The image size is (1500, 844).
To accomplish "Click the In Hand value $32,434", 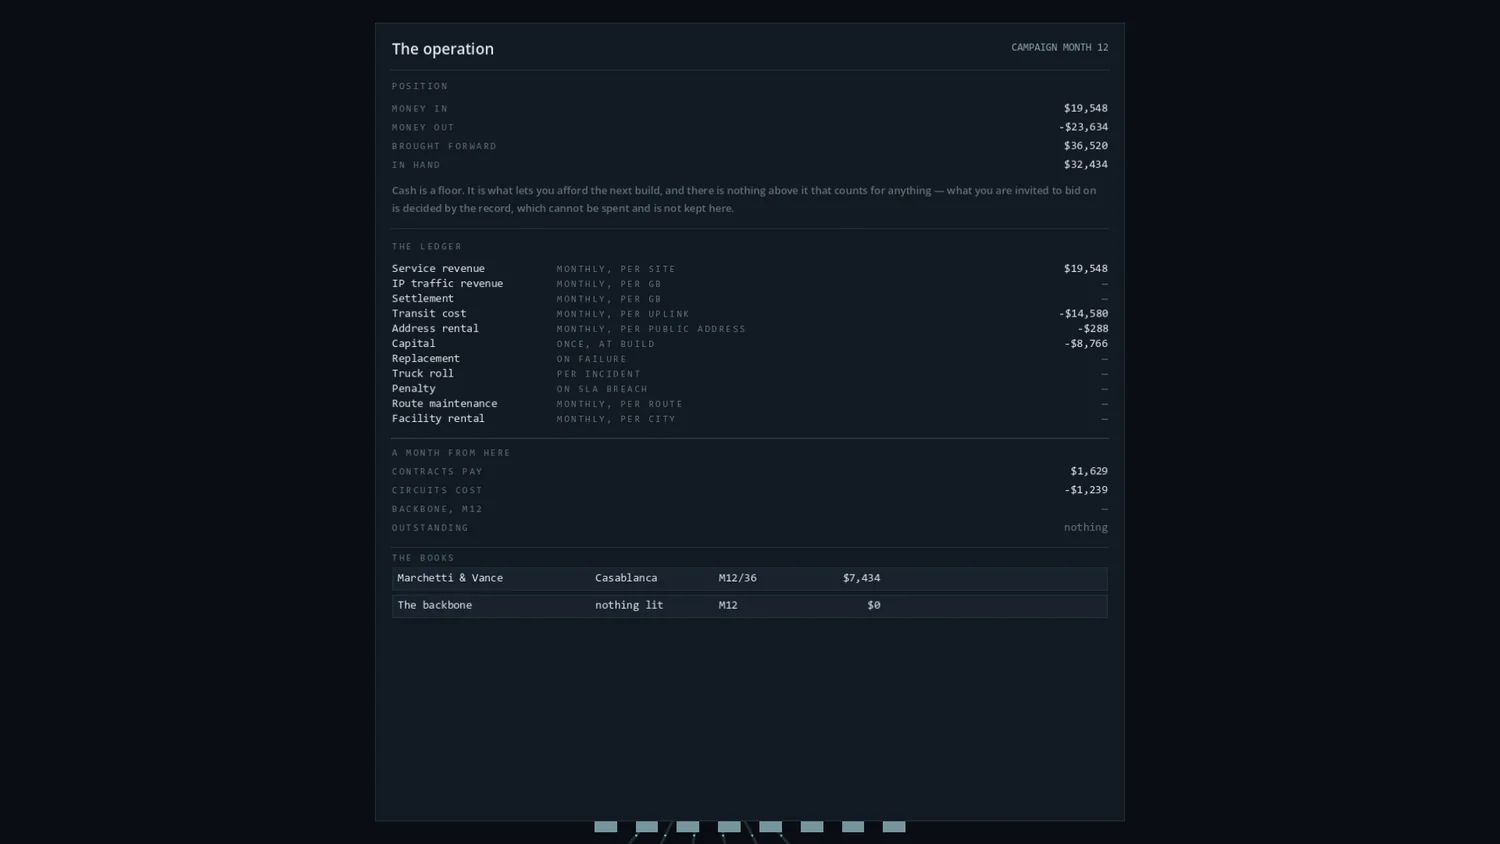I will [x=1086, y=164].
